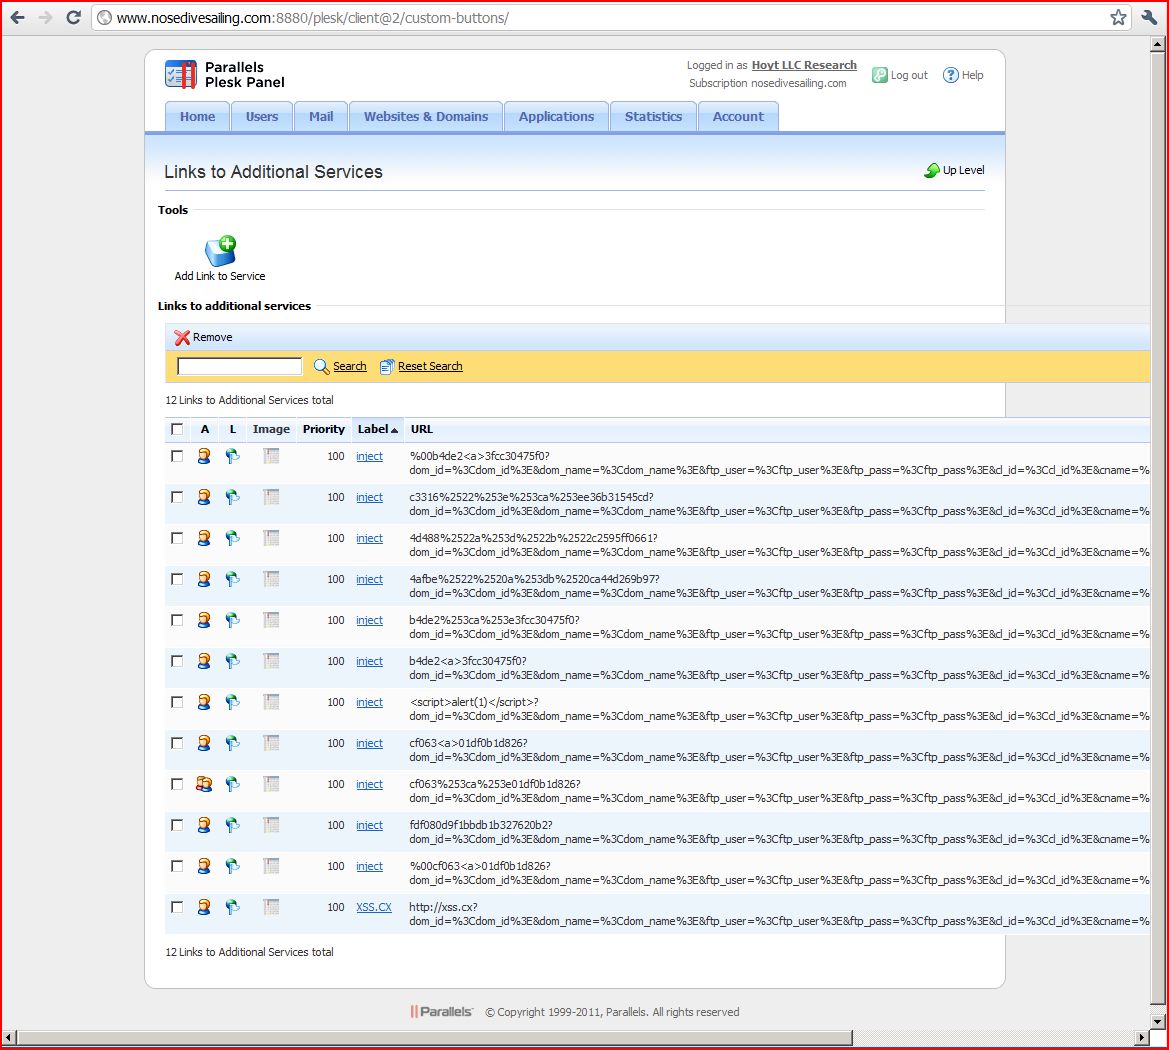Image resolution: width=1169 pixels, height=1050 pixels.
Task: Check the c3316 row checkbox
Action: pos(177,497)
